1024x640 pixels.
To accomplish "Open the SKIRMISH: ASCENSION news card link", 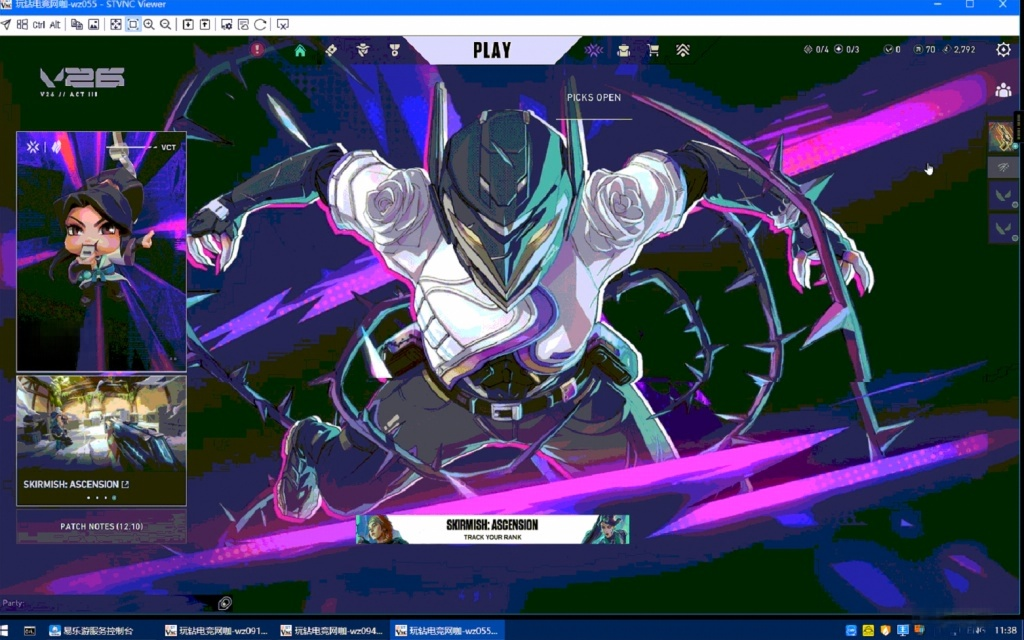I will click(x=101, y=441).
